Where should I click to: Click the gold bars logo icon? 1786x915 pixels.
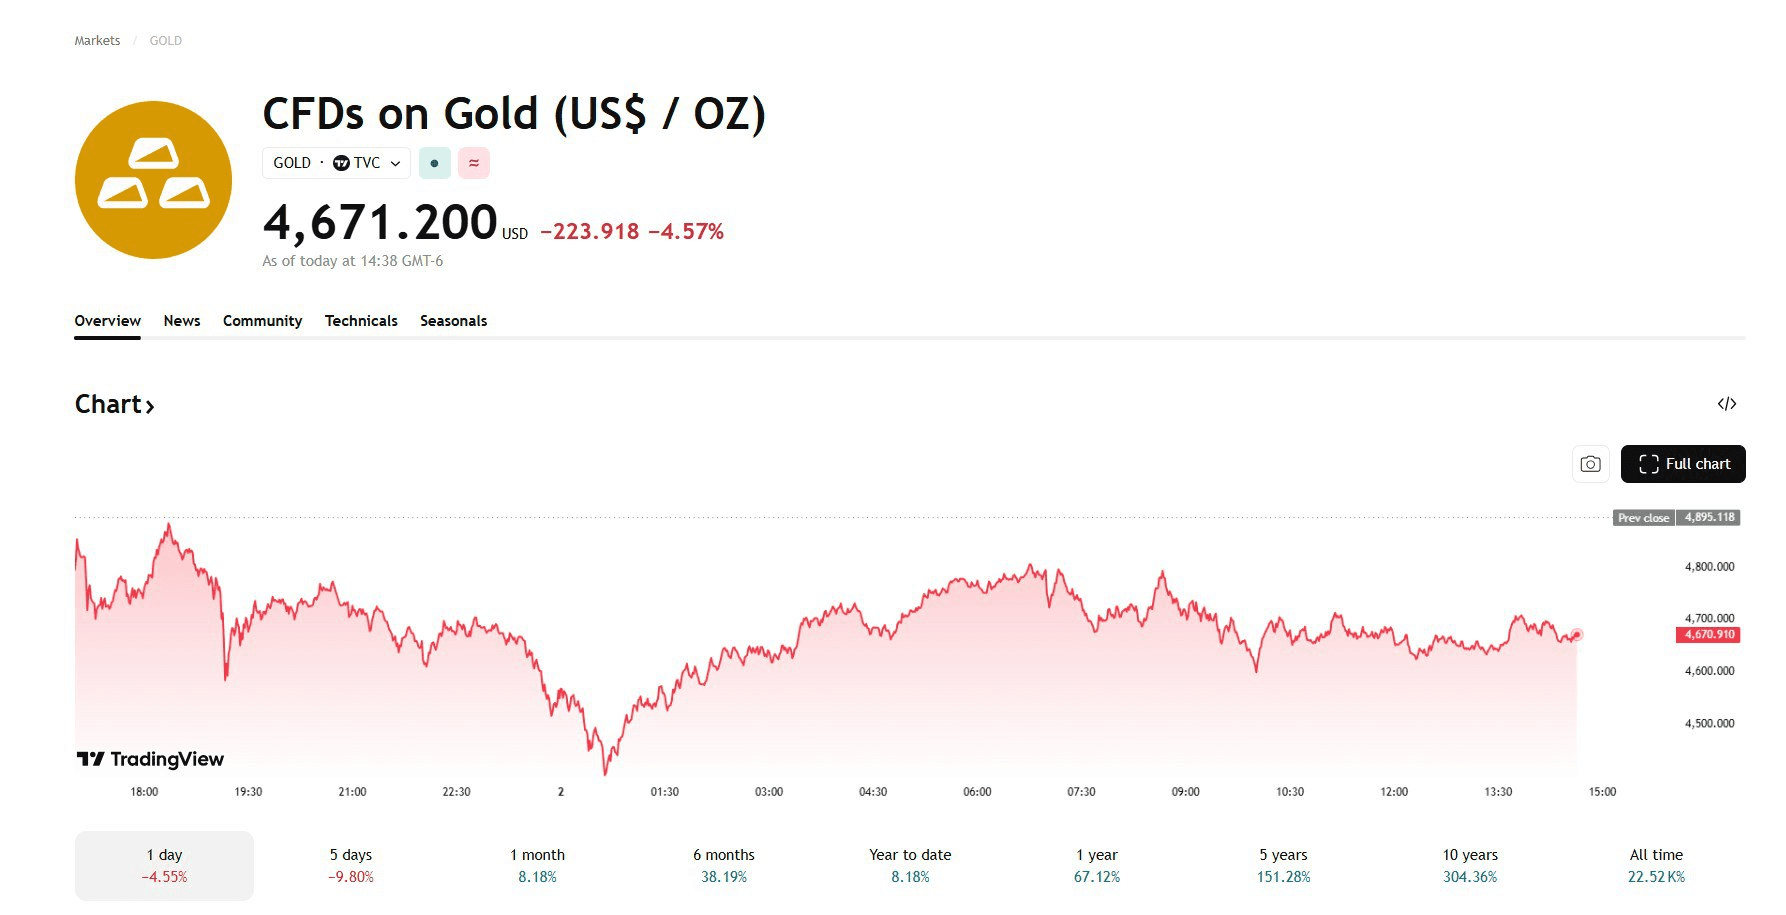153,180
